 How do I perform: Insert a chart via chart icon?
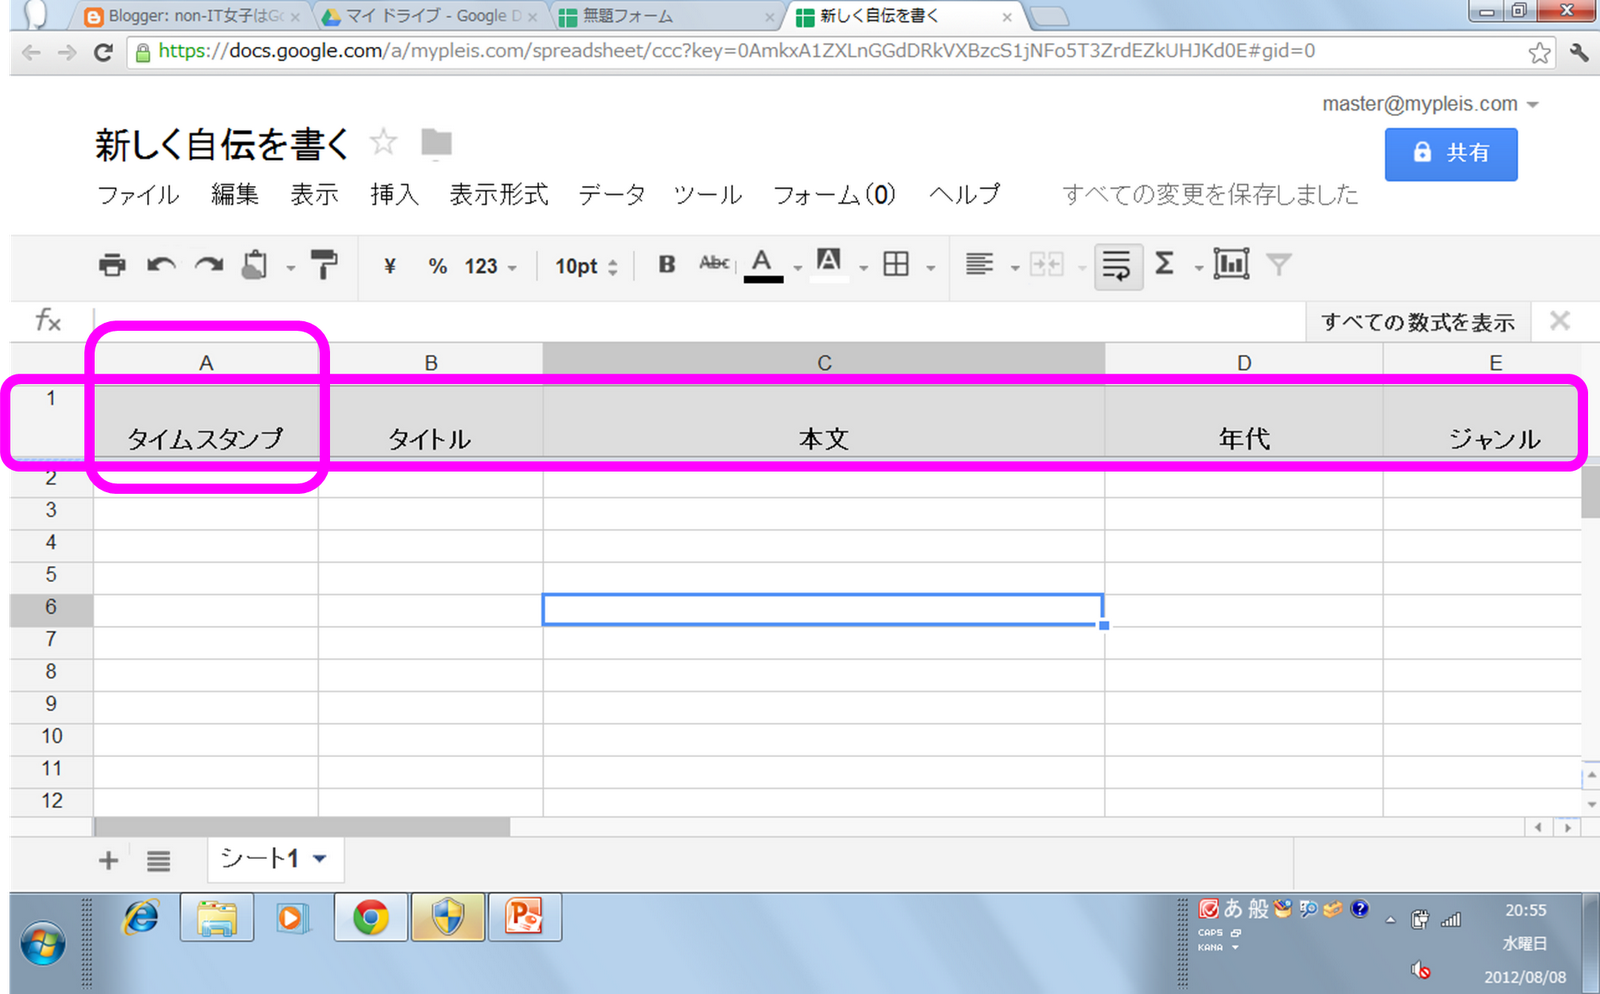coord(1231,264)
